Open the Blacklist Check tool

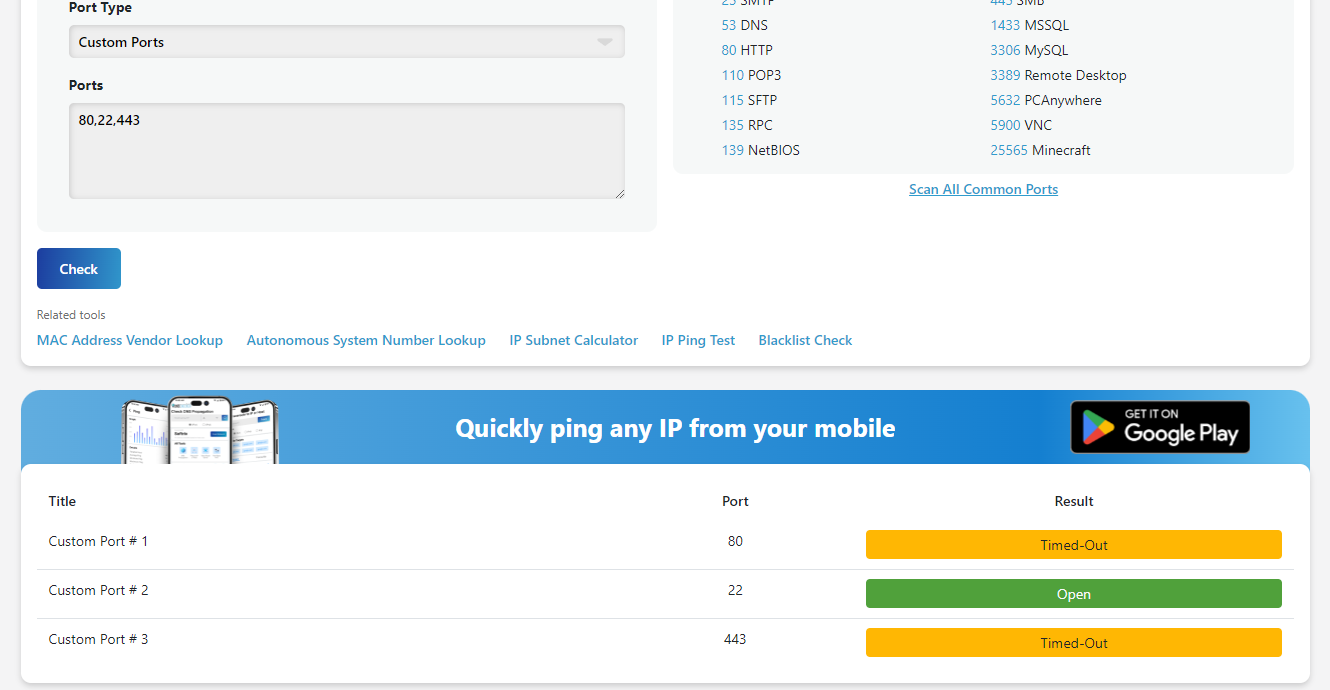click(x=805, y=340)
